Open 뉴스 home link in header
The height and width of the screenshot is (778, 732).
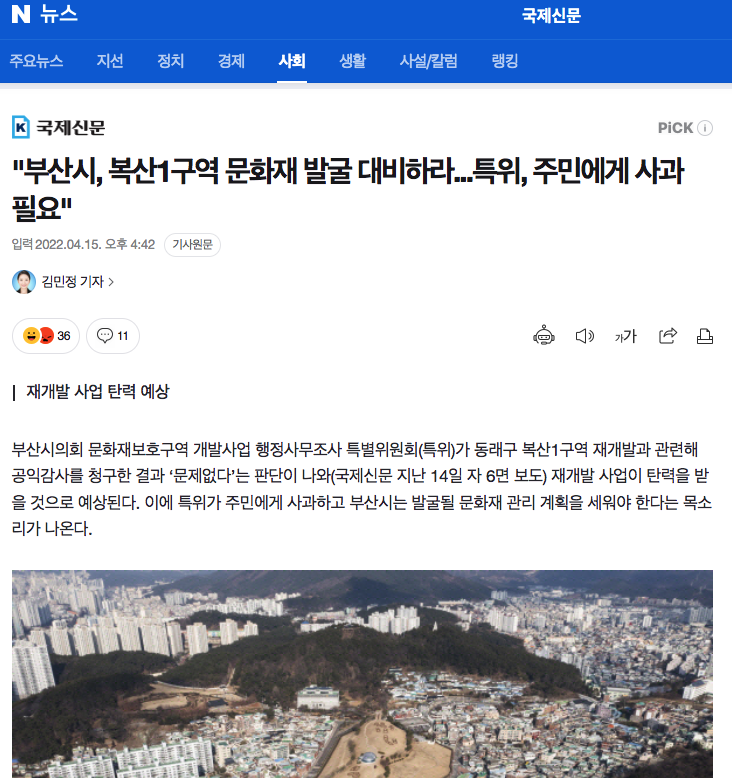point(59,14)
